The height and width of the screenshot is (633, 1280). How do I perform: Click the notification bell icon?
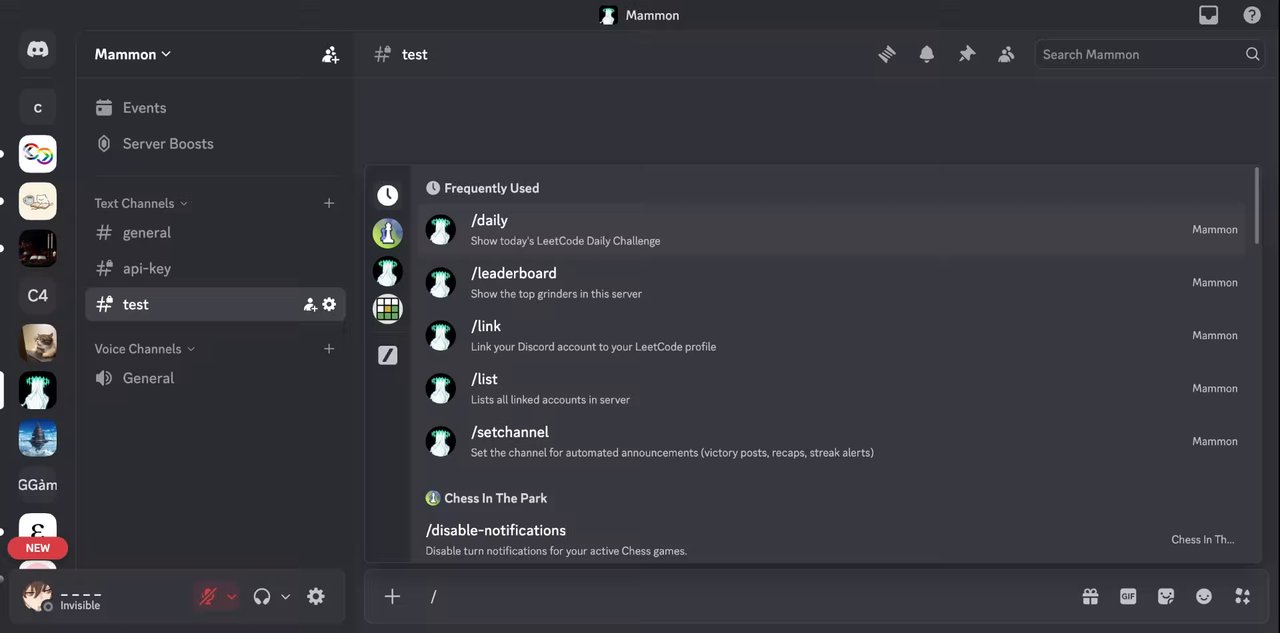(927, 55)
